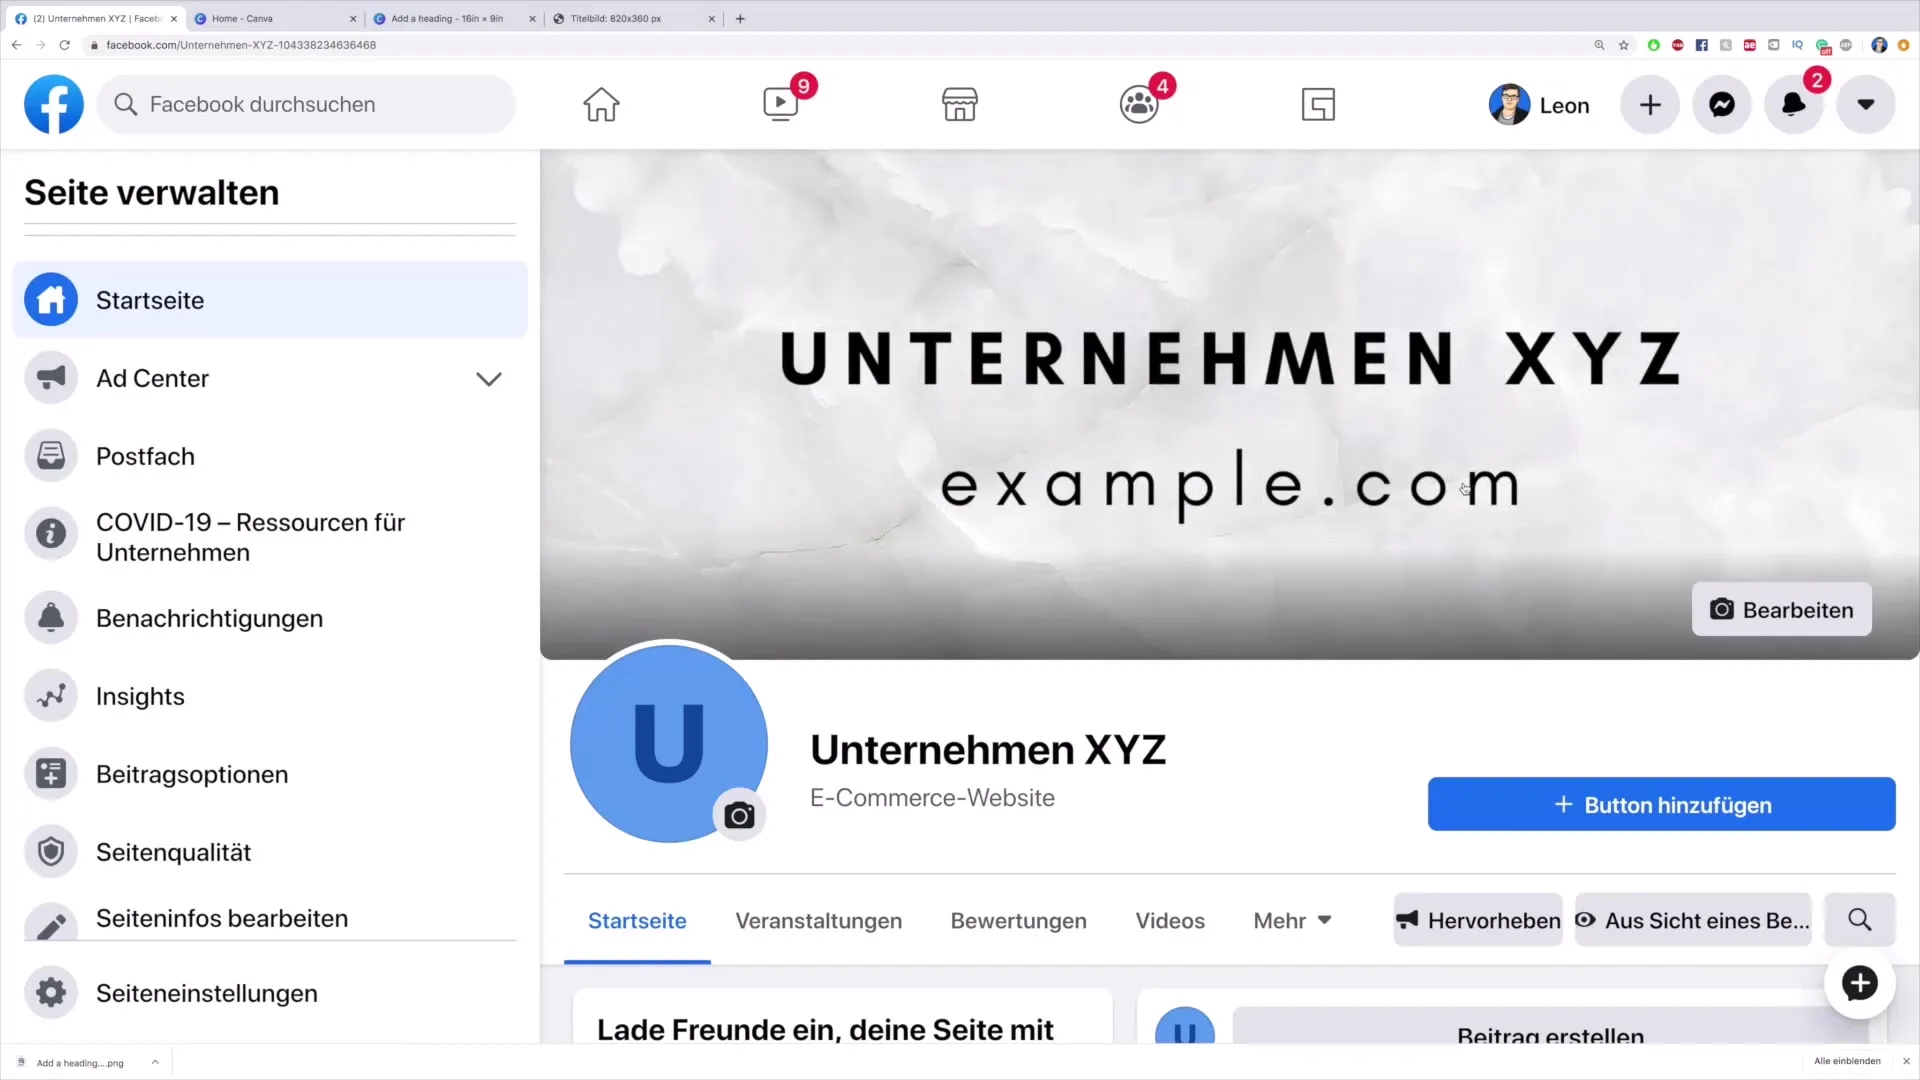Click Button hinzufügen action button
Viewport: 1920px width, 1080px height.
coord(1662,804)
